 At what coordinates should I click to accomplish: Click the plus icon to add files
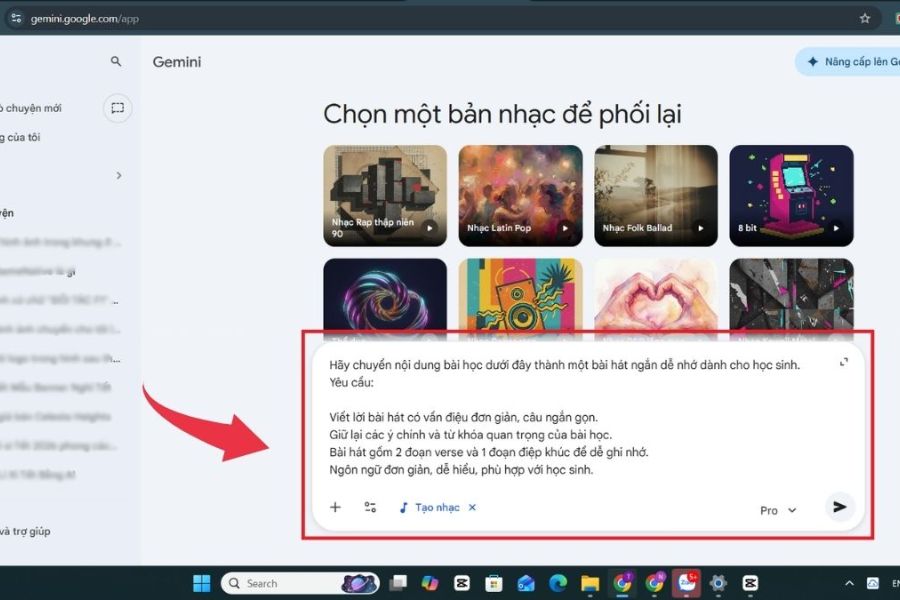point(335,507)
